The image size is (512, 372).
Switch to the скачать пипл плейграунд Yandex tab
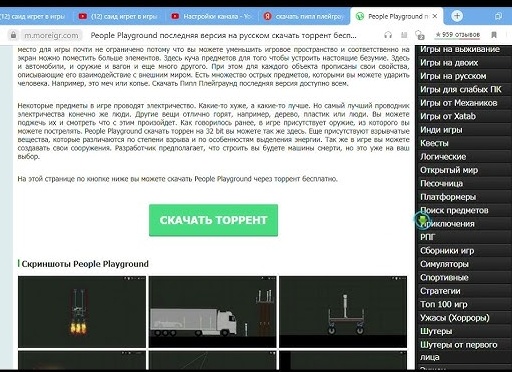tap(304, 16)
